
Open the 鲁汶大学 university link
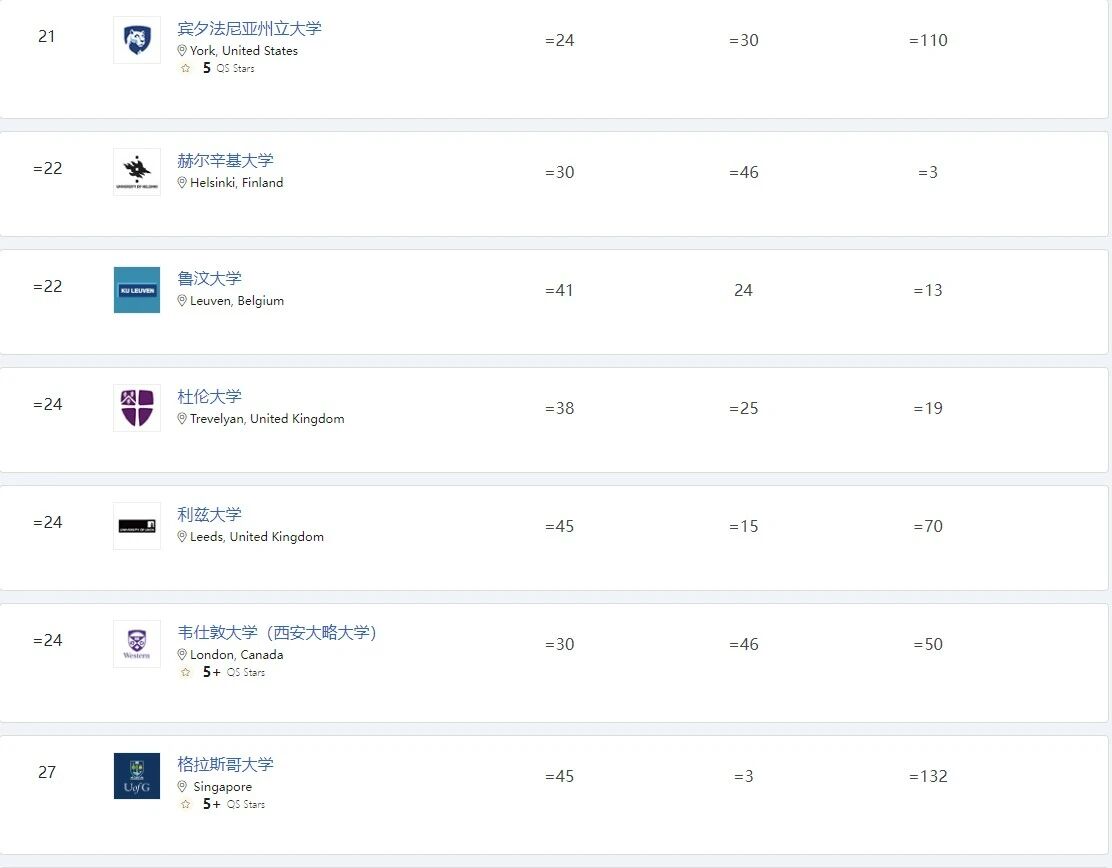(209, 279)
